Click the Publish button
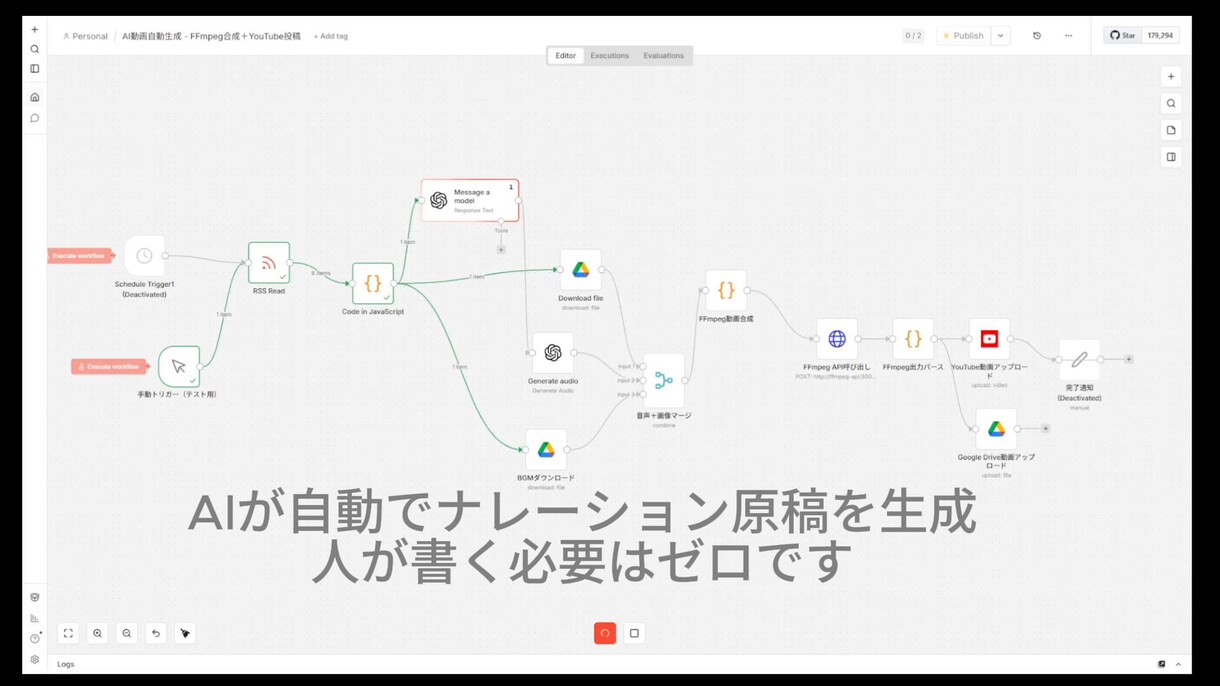The image size is (1220, 686). point(963,35)
